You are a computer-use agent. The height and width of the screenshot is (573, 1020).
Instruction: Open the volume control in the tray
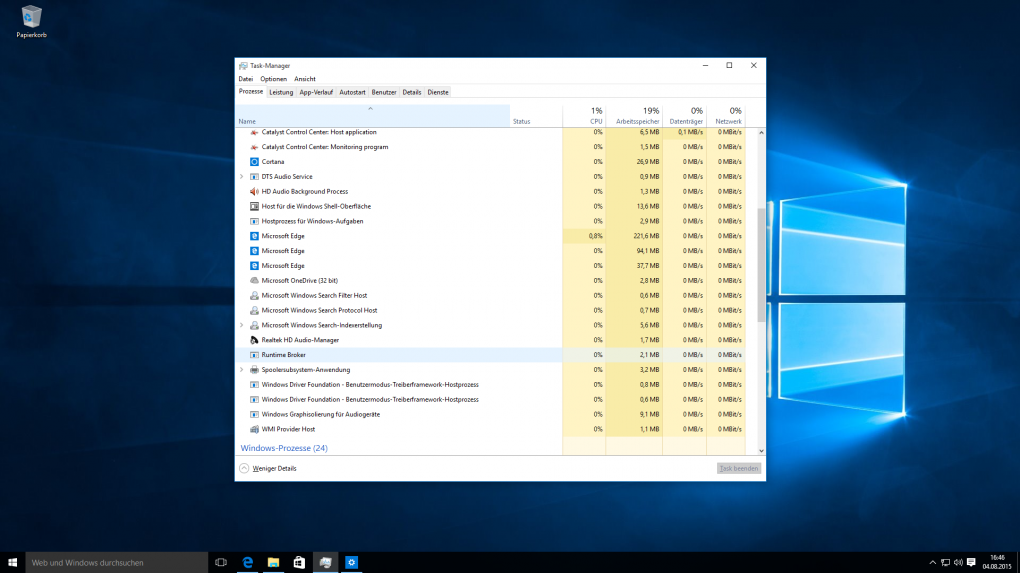click(x=958, y=563)
